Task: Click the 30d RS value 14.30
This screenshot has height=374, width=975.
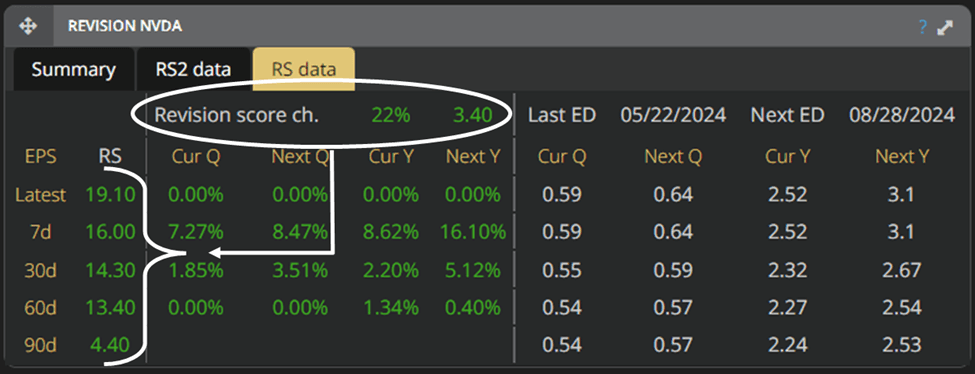Action: tap(109, 271)
